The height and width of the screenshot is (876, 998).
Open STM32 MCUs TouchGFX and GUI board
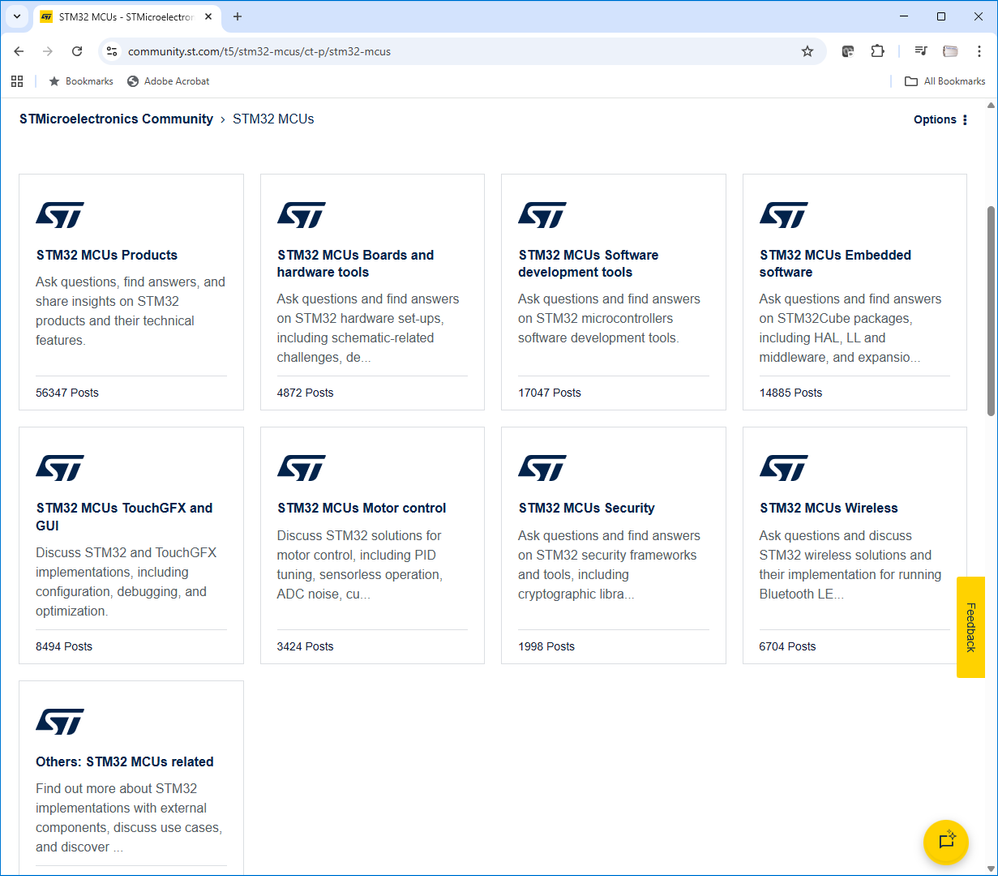coord(124,516)
